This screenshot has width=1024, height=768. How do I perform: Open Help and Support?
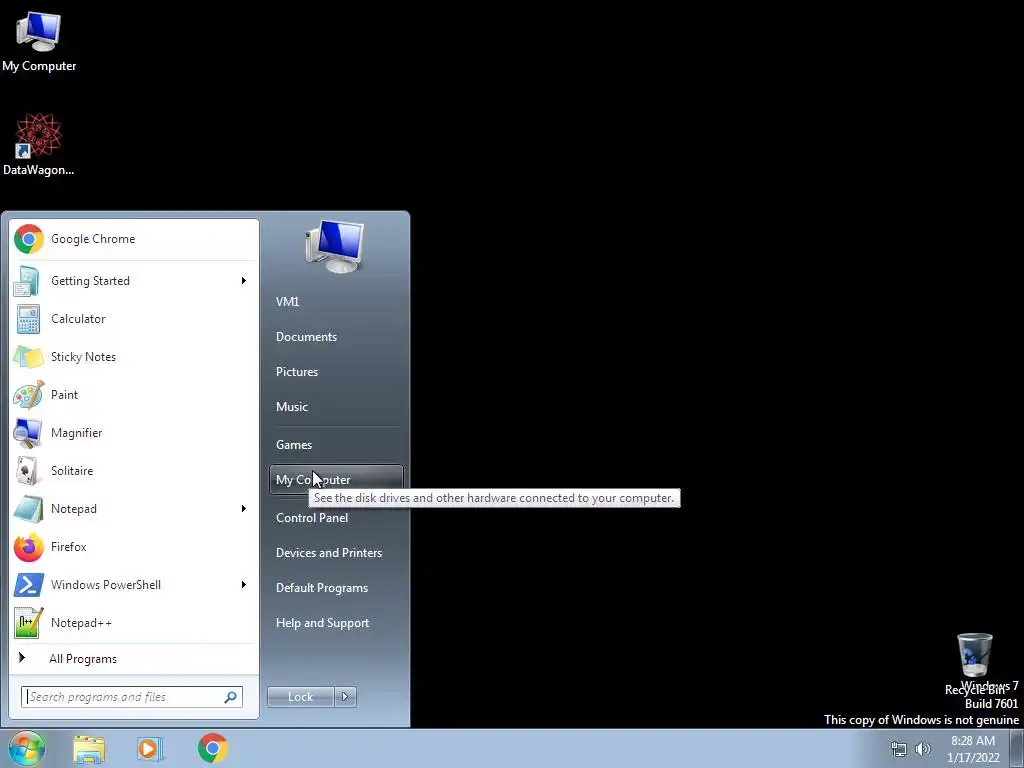[336, 623]
